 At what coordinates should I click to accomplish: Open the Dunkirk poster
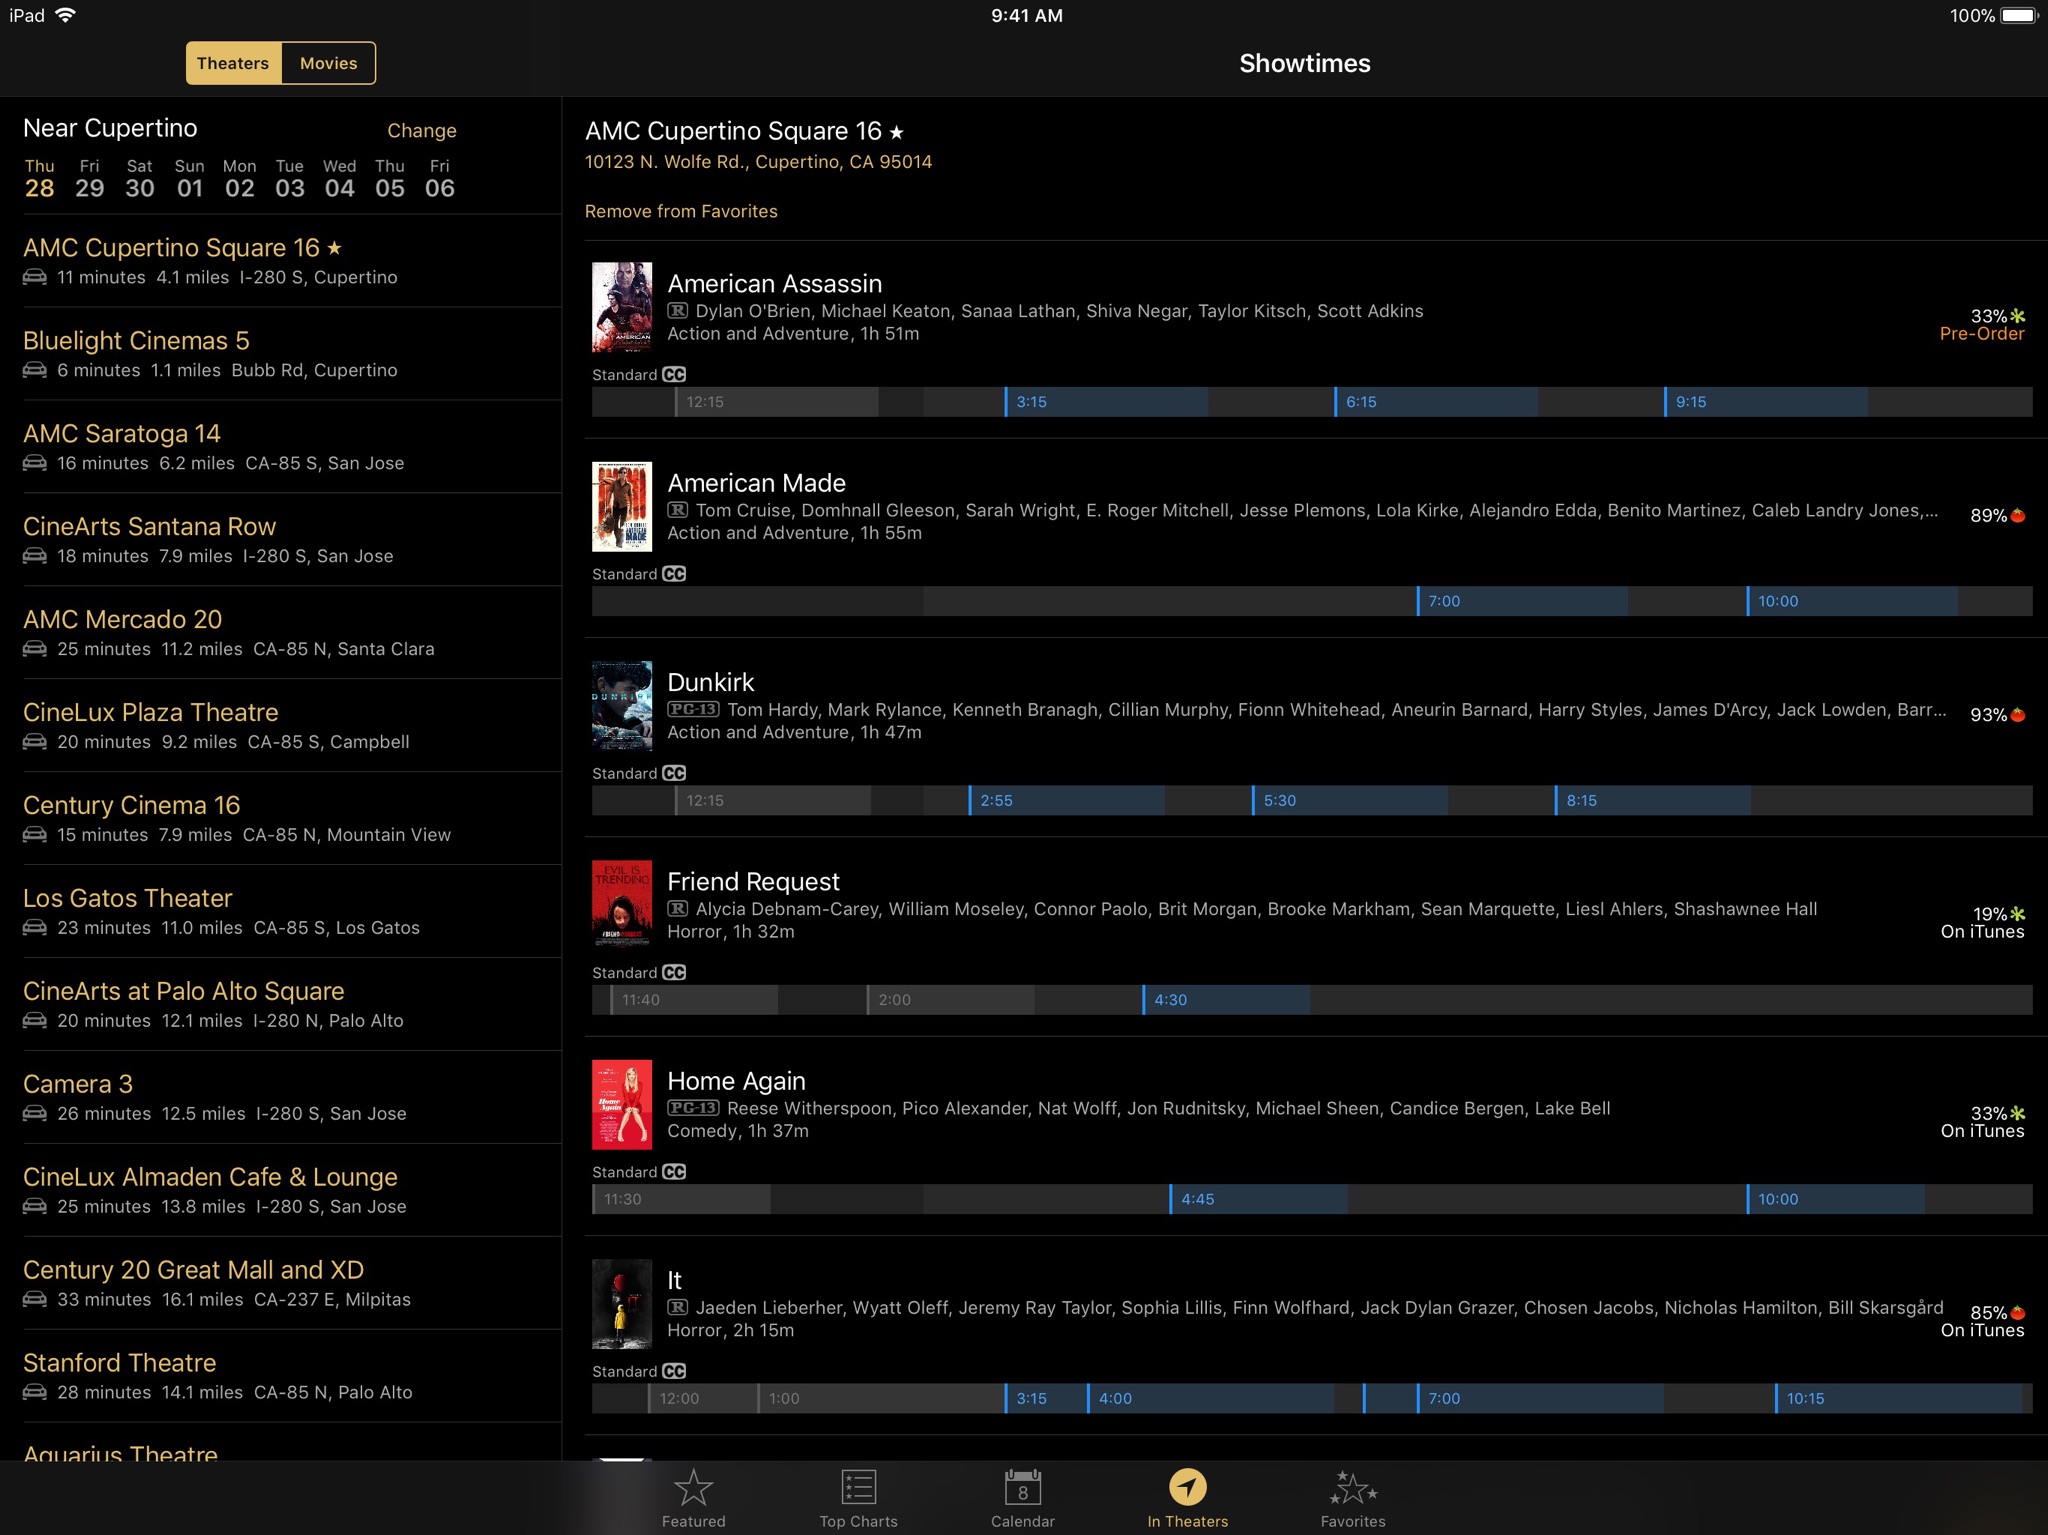pos(622,705)
